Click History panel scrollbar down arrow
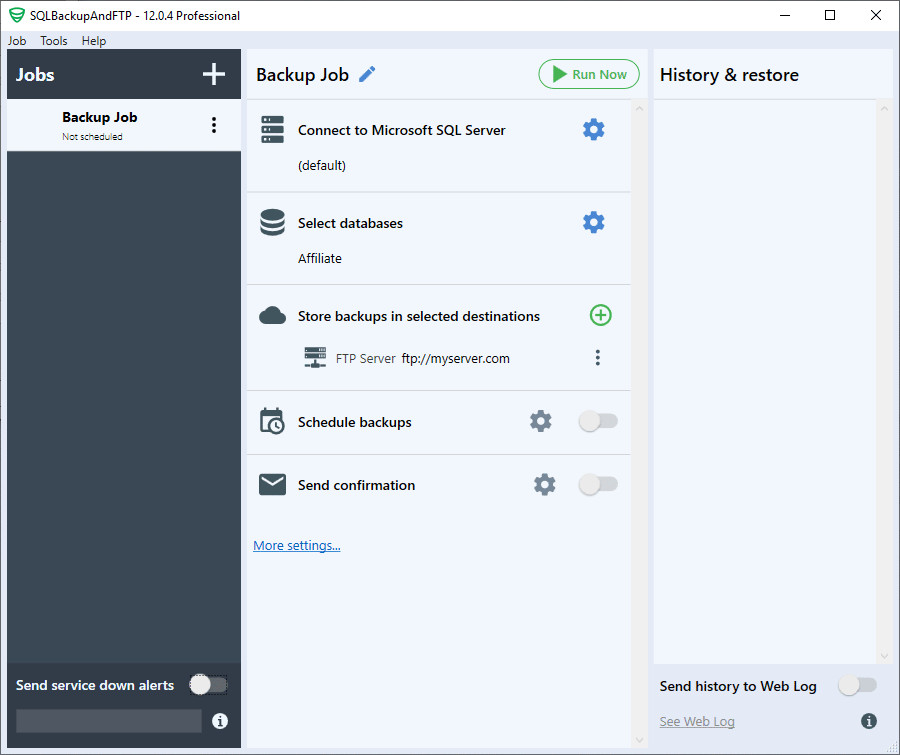Image resolution: width=900 pixels, height=755 pixels. pos(884,656)
